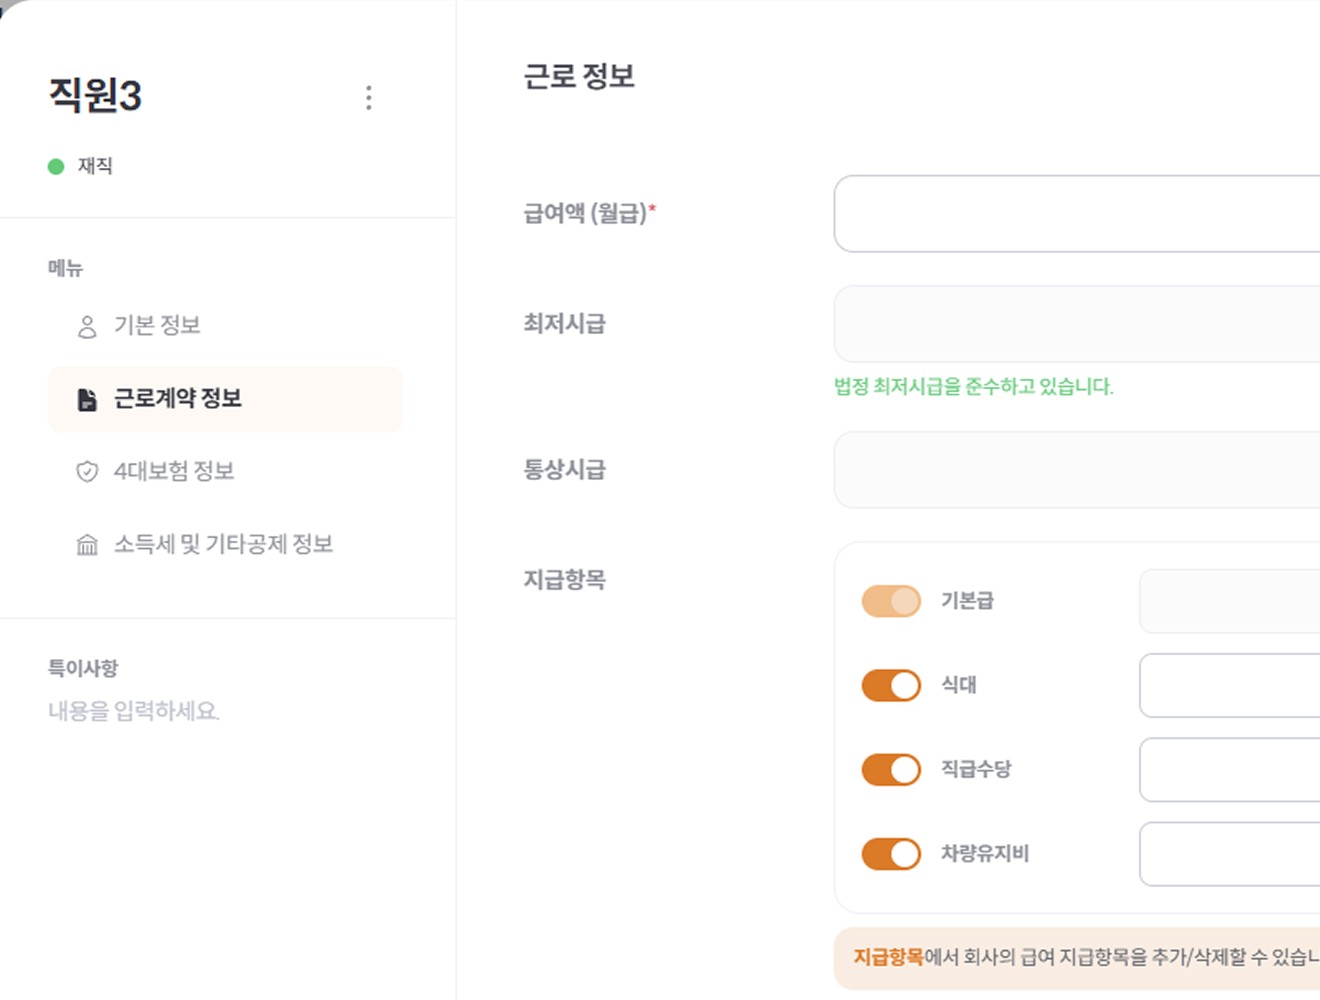This screenshot has height=1000, width=1320.
Task: Disable the 기본급 toggle
Action: (890, 601)
